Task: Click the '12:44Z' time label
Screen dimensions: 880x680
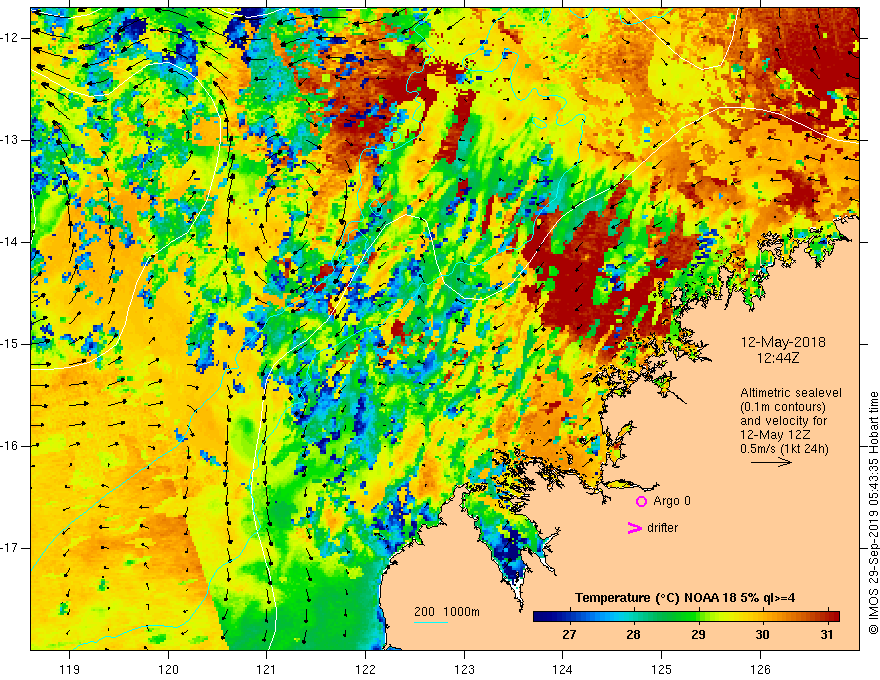Action: 777,357
